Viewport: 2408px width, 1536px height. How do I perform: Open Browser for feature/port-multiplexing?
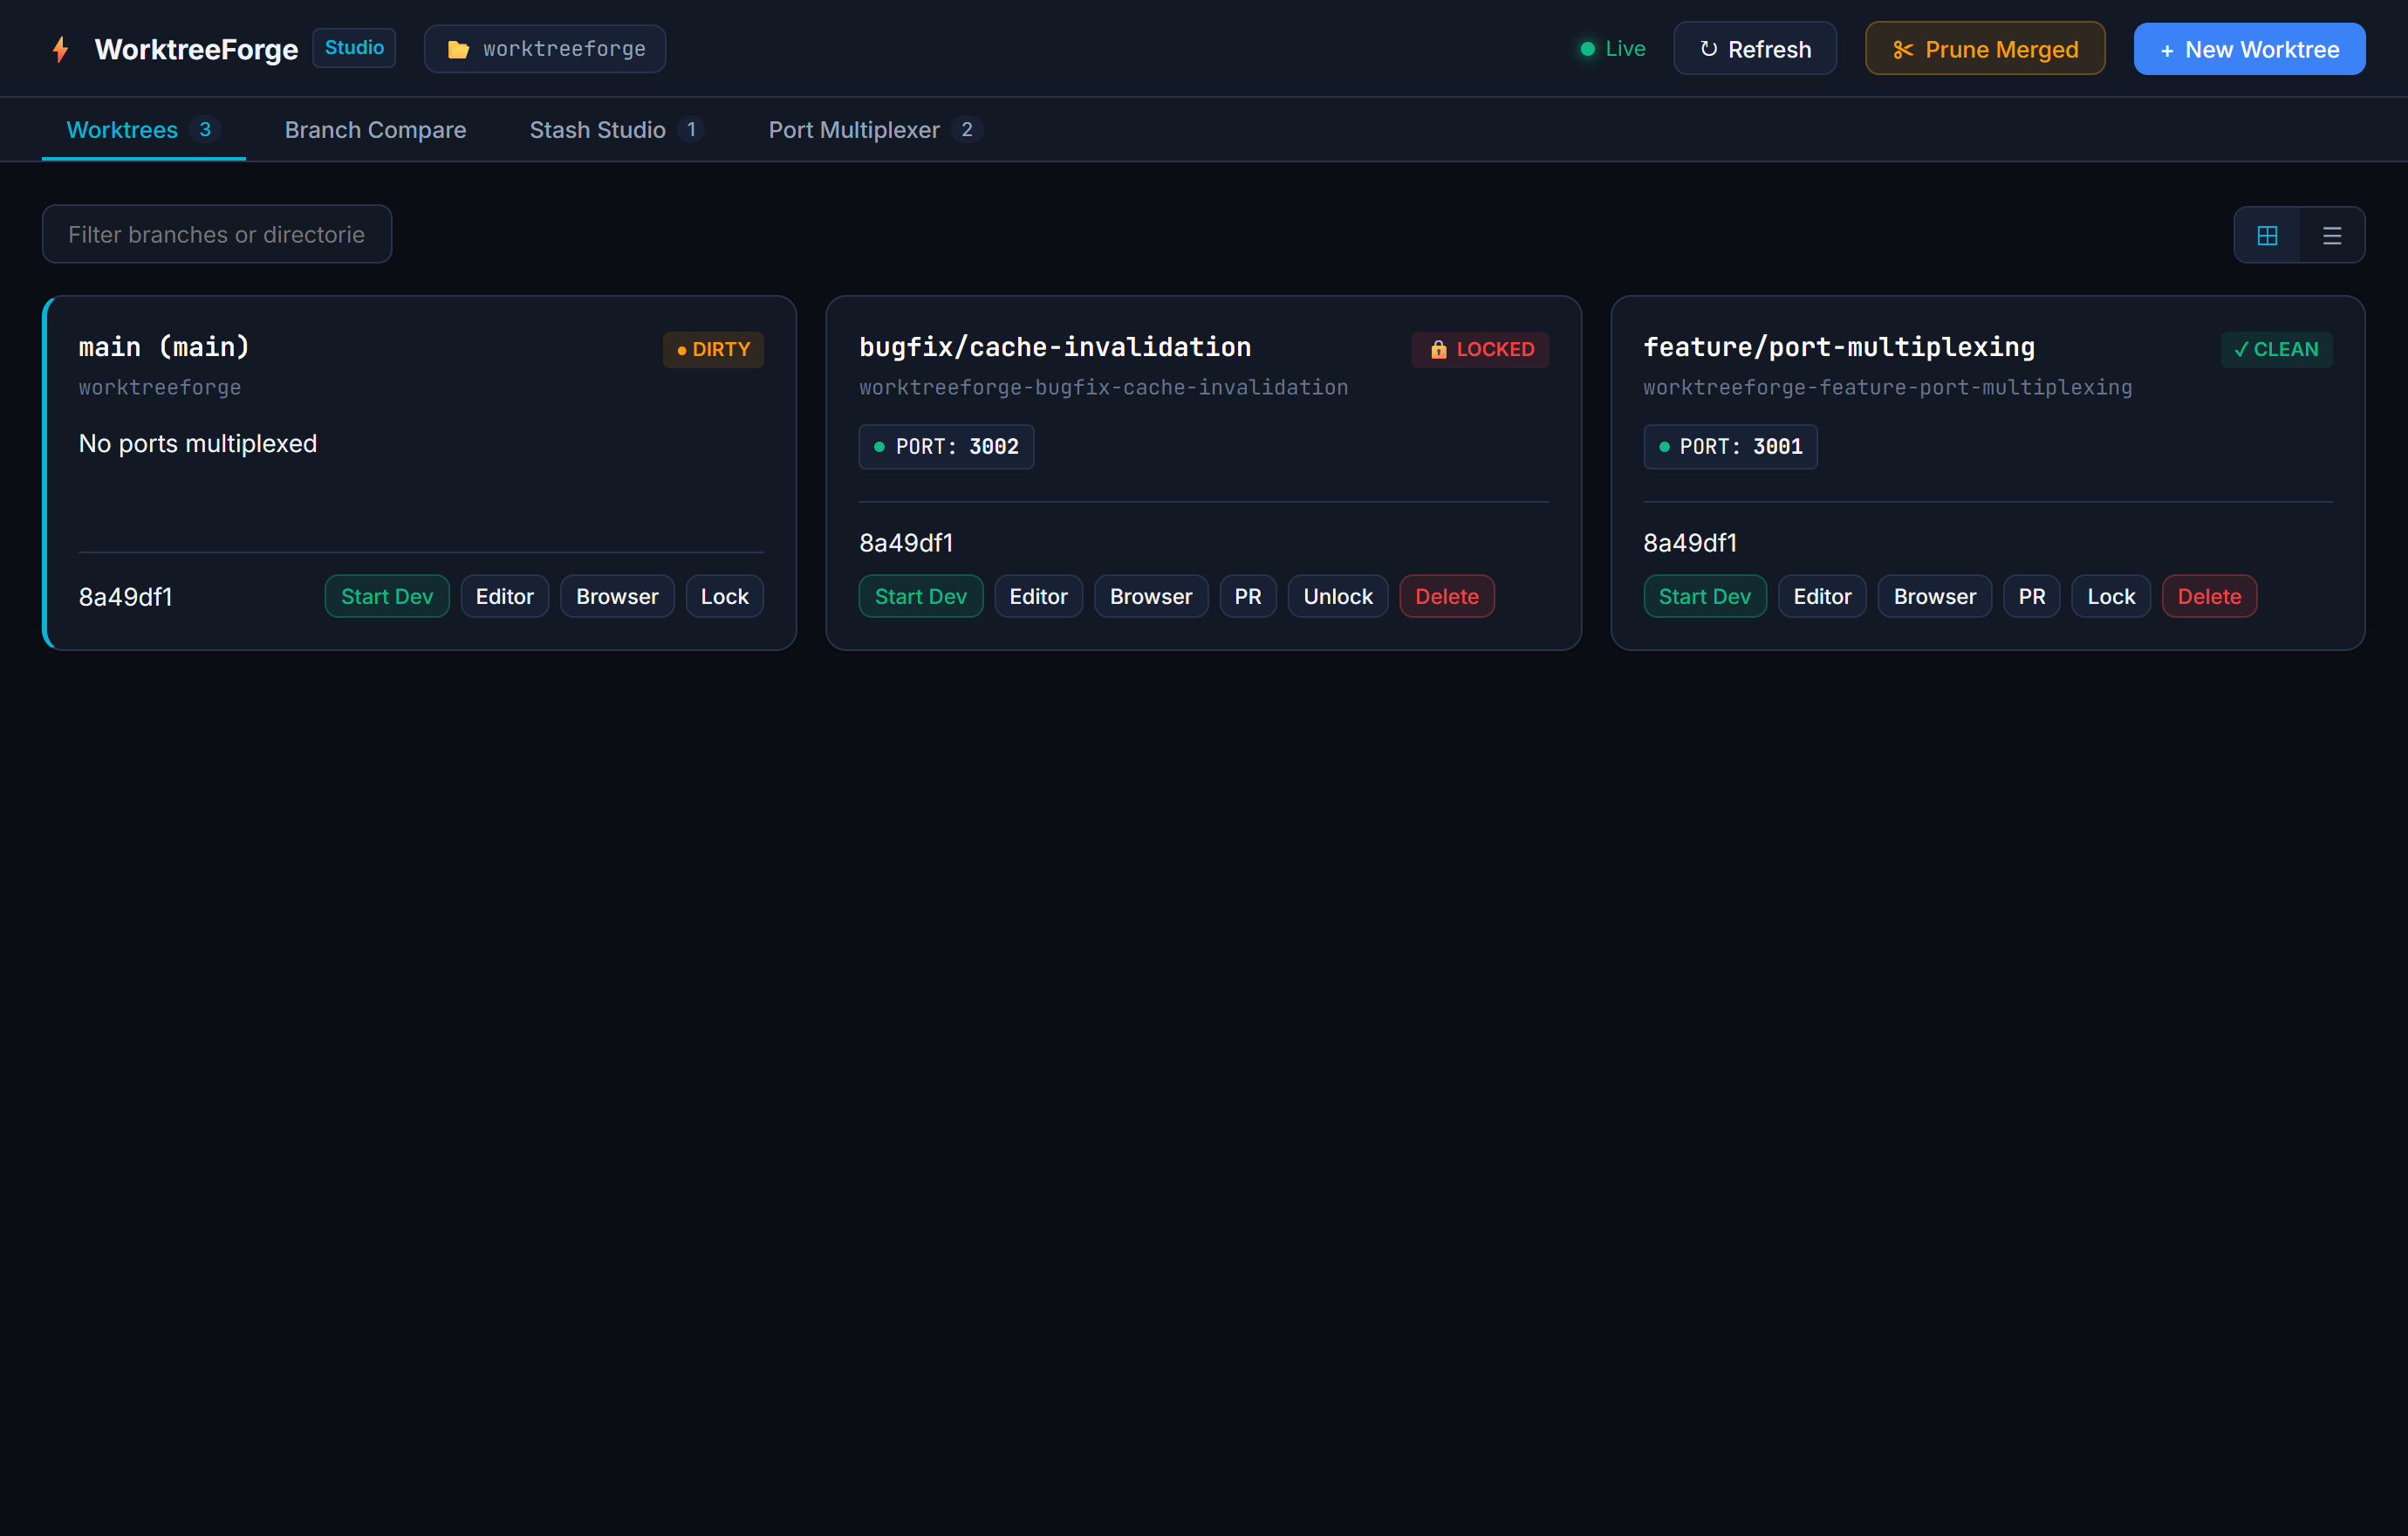1934,596
